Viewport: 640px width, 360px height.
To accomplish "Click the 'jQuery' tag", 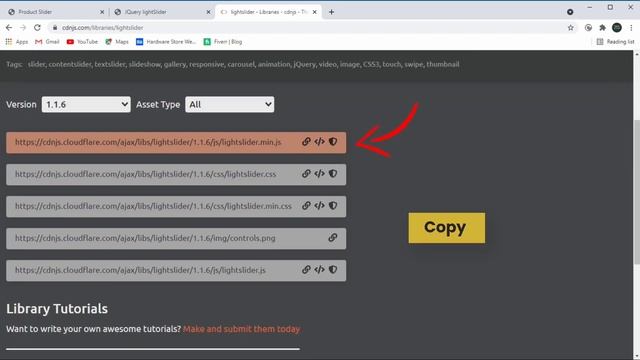I will (304, 64).
